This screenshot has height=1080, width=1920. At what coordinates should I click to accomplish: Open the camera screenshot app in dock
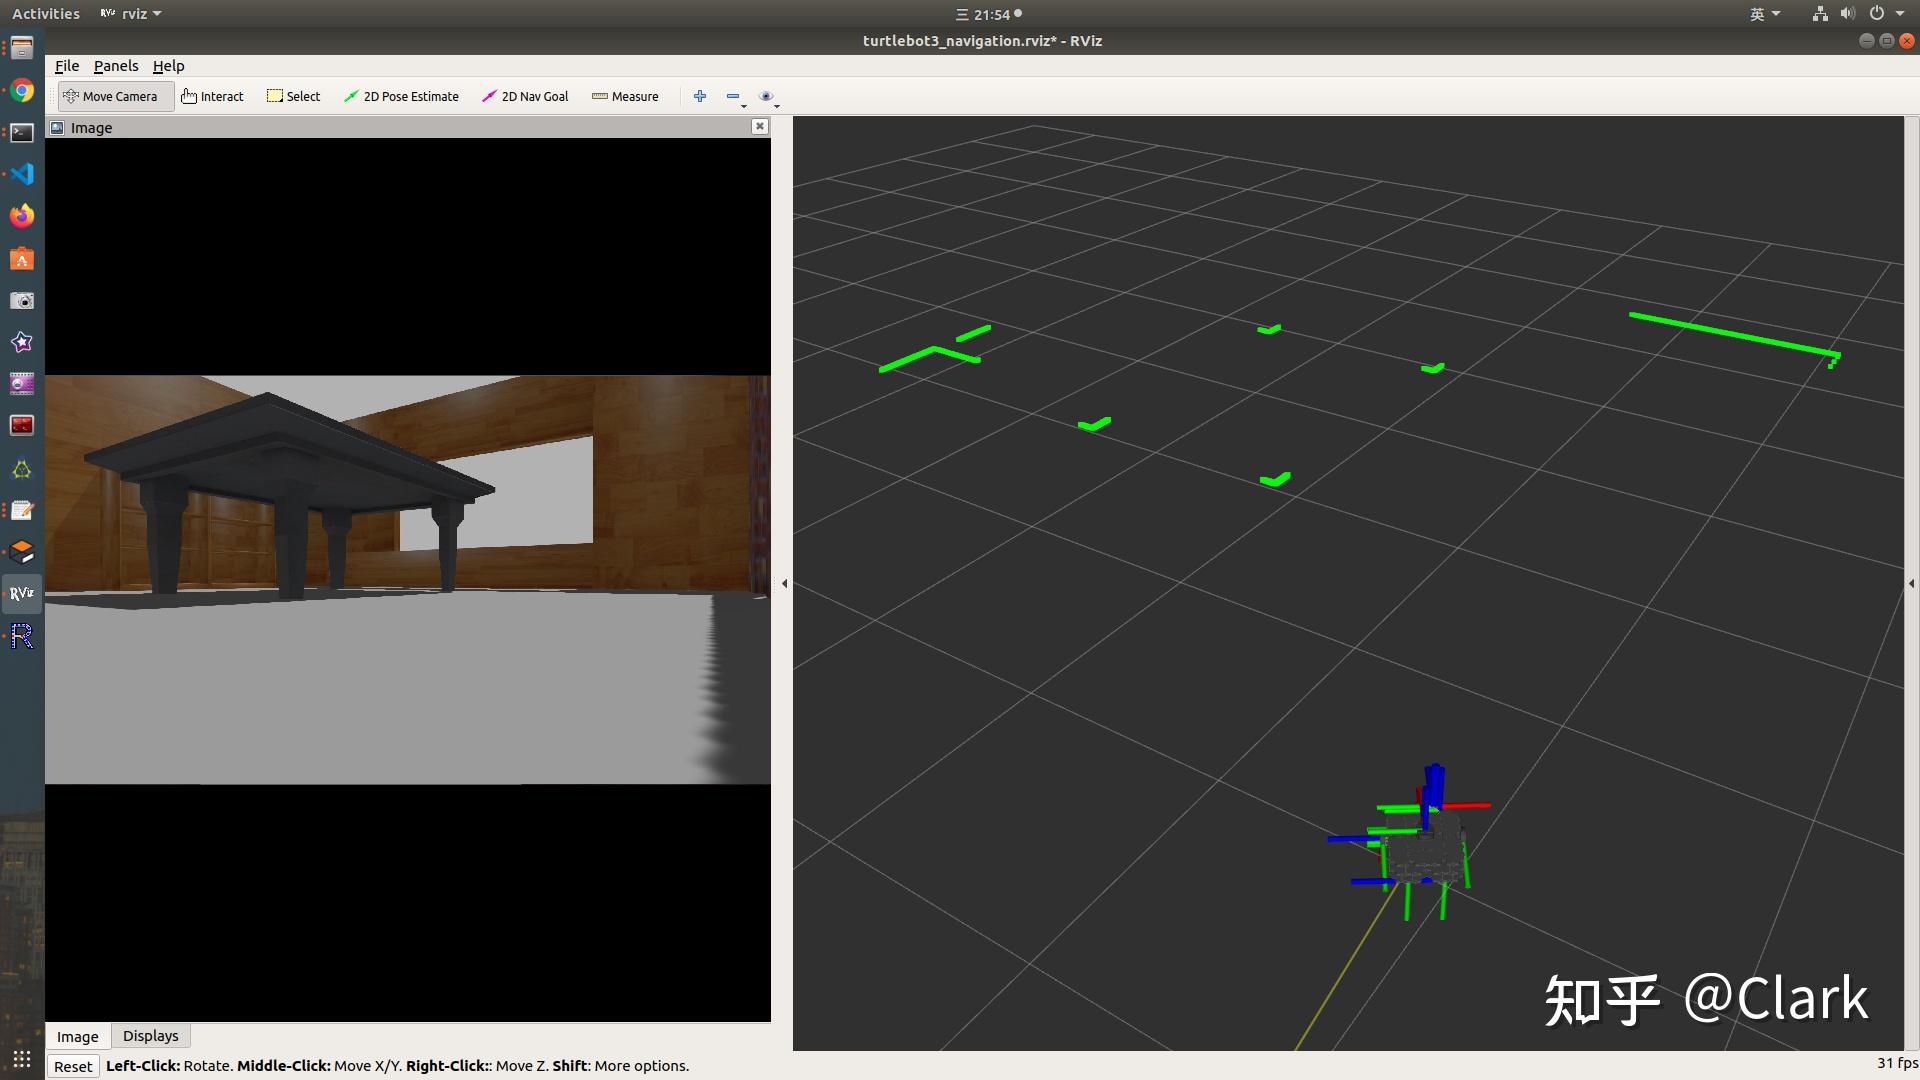[x=22, y=300]
